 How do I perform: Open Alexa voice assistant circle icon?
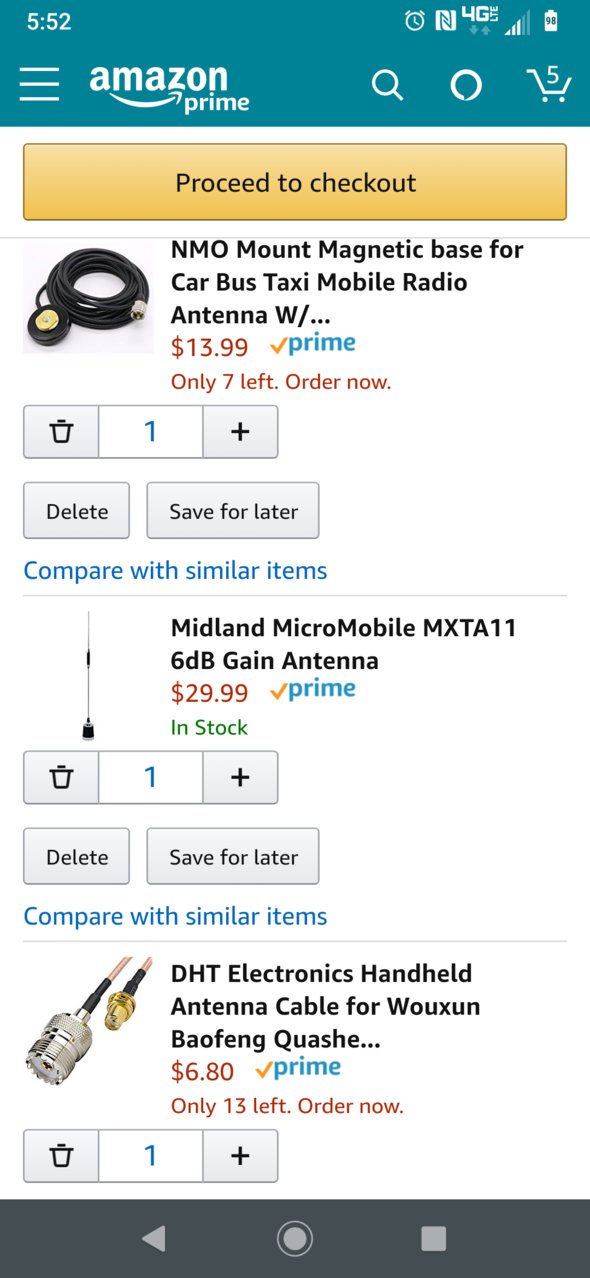[466, 86]
